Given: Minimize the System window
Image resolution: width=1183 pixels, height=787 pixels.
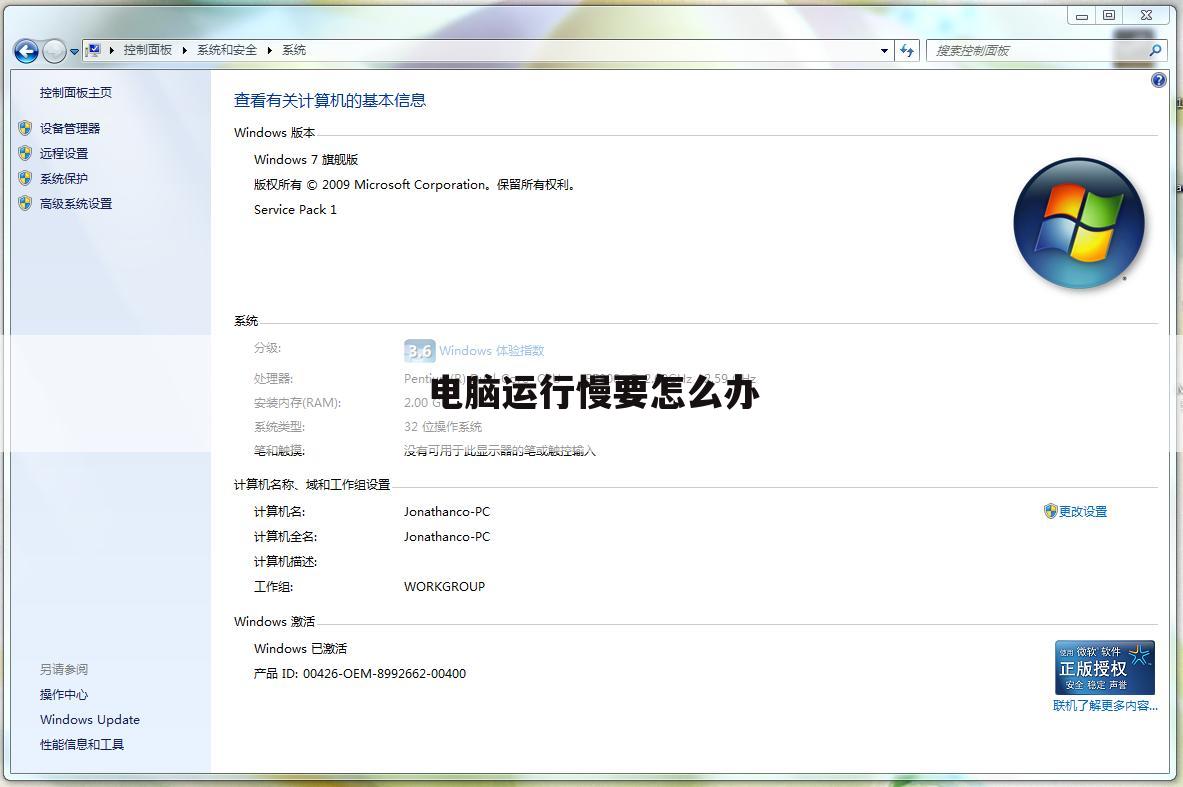Looking at the screenshot, I should pyautogui.click(x=1081, y=15).
